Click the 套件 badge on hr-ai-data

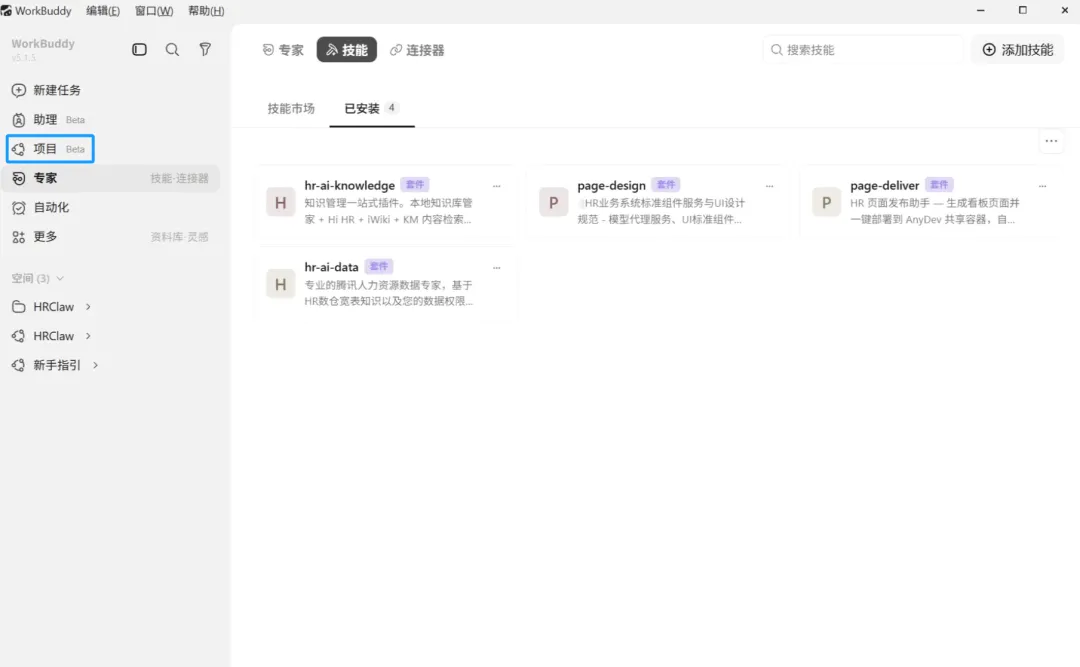point(379,266)
